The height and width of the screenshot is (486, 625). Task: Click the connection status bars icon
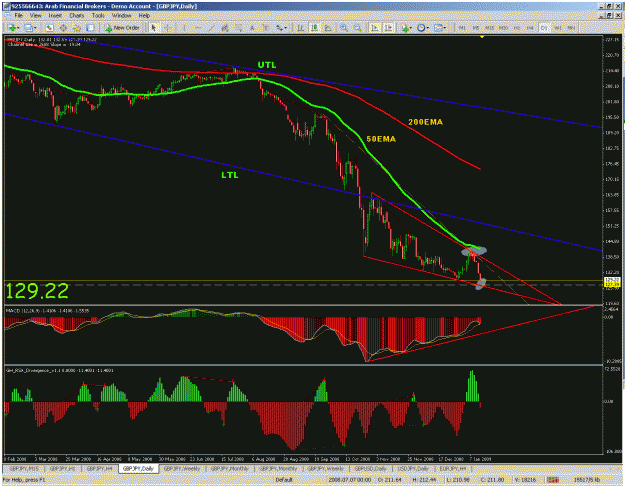click(552, 480)
